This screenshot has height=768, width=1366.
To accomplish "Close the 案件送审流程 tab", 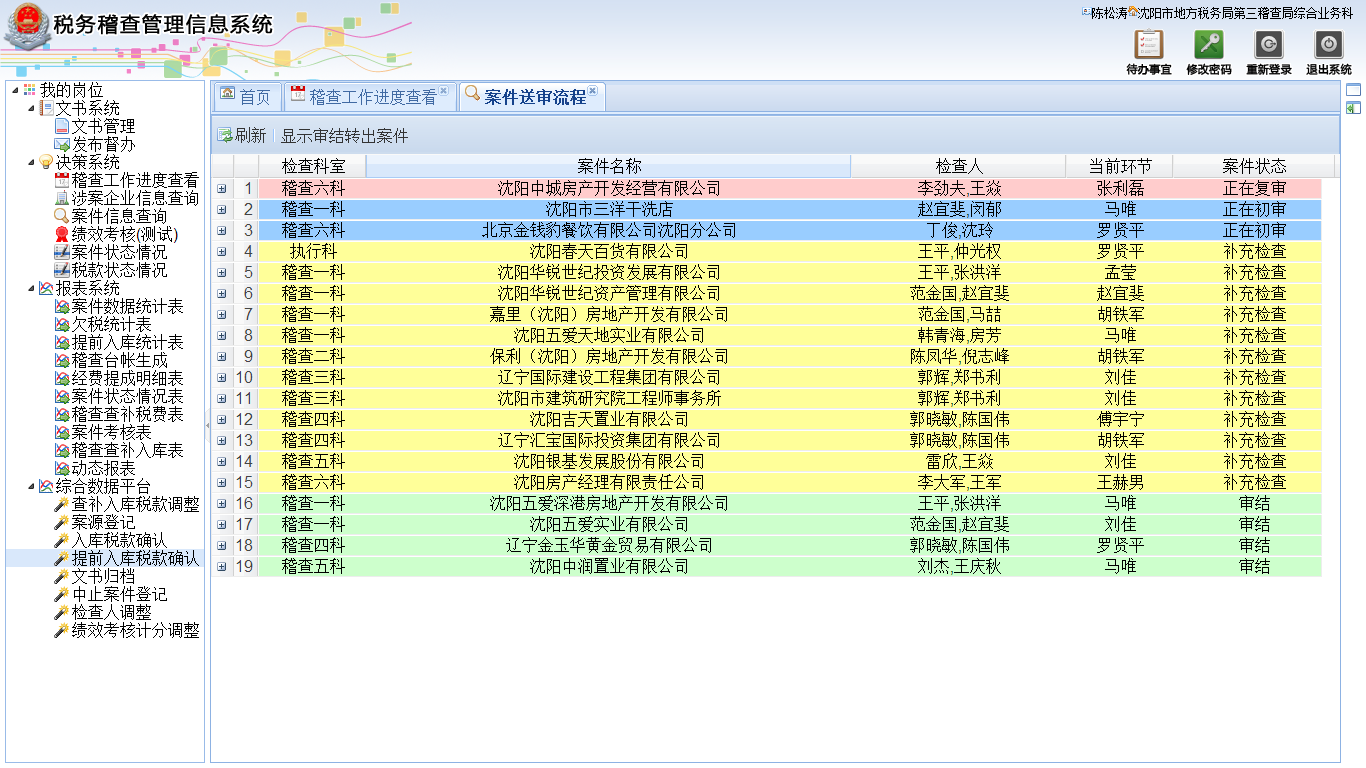I will (592, 91).
